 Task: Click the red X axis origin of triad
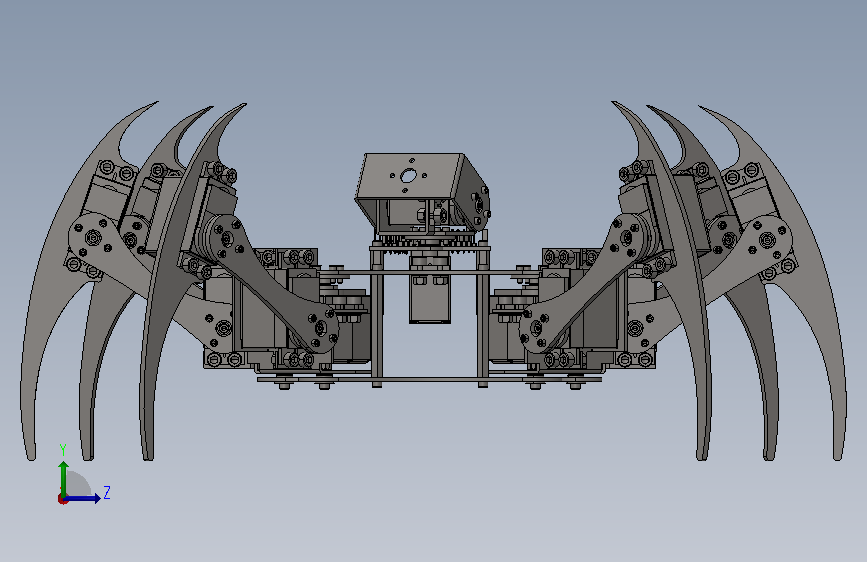pos(62,499)
